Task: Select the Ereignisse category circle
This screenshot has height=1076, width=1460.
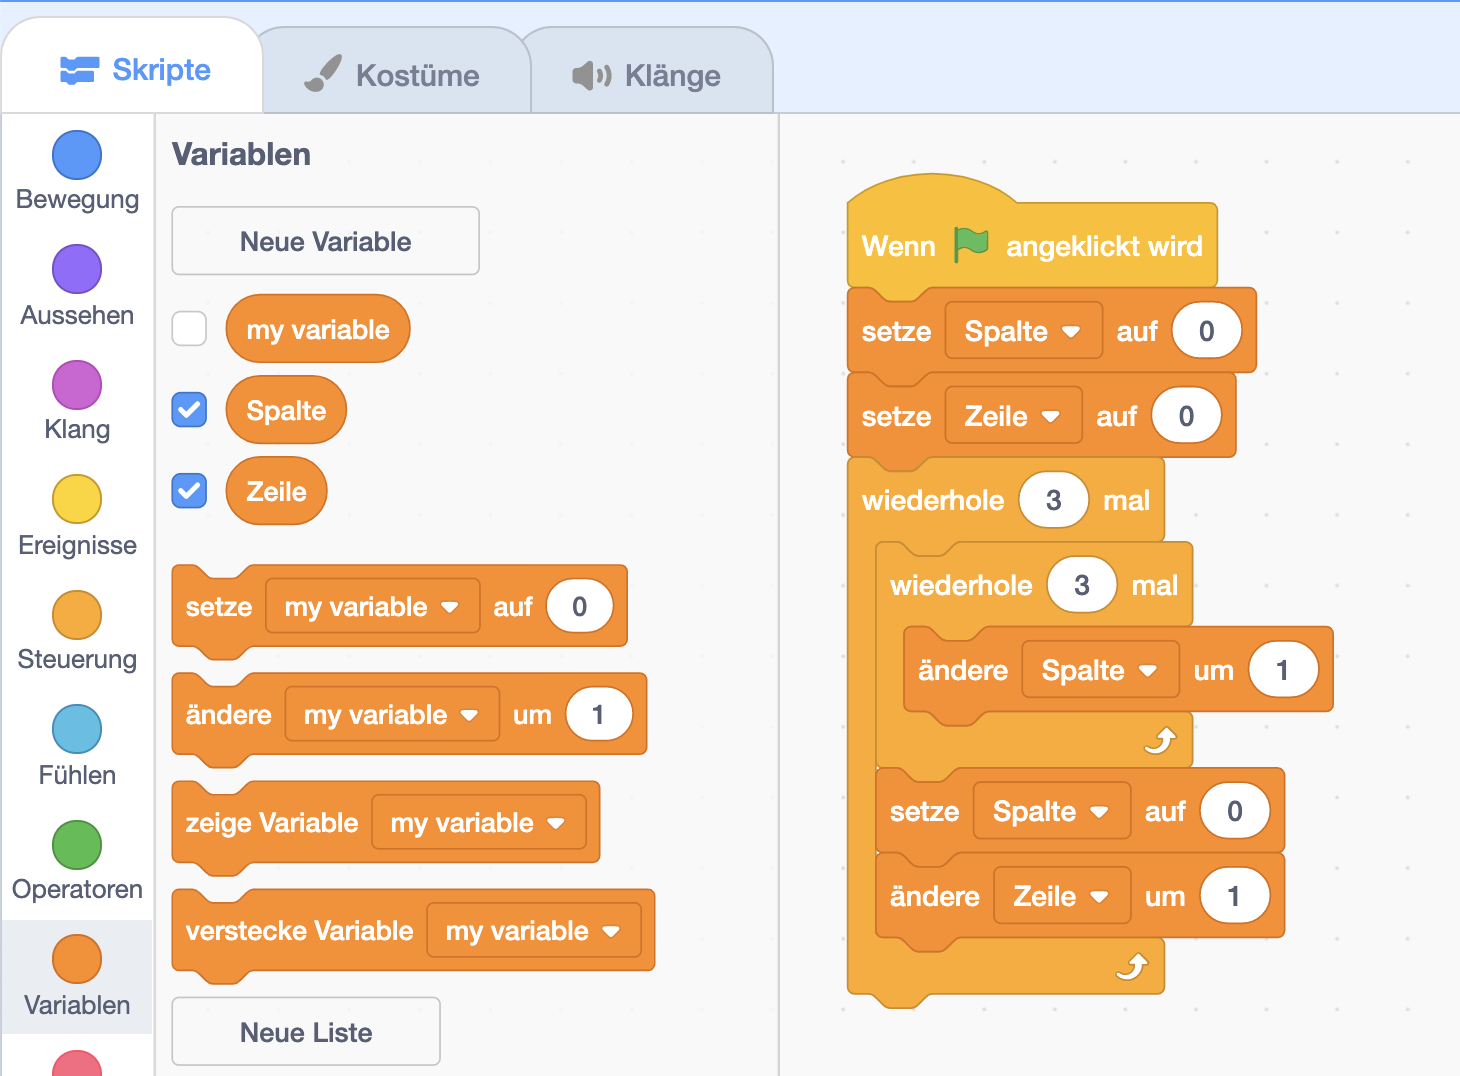Action: [x=77, y=499]
